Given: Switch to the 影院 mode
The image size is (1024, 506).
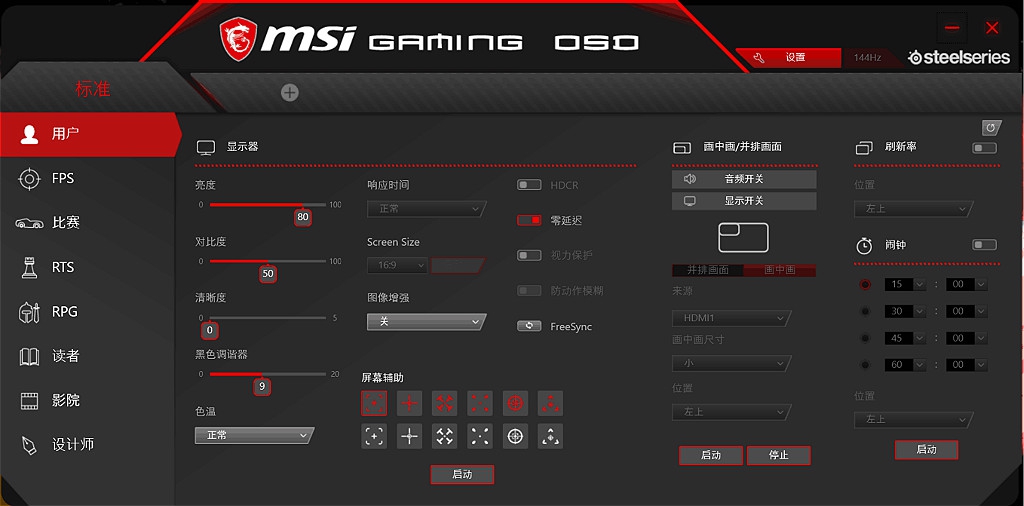Looking at the screenshot, I should tap(88, 400).
